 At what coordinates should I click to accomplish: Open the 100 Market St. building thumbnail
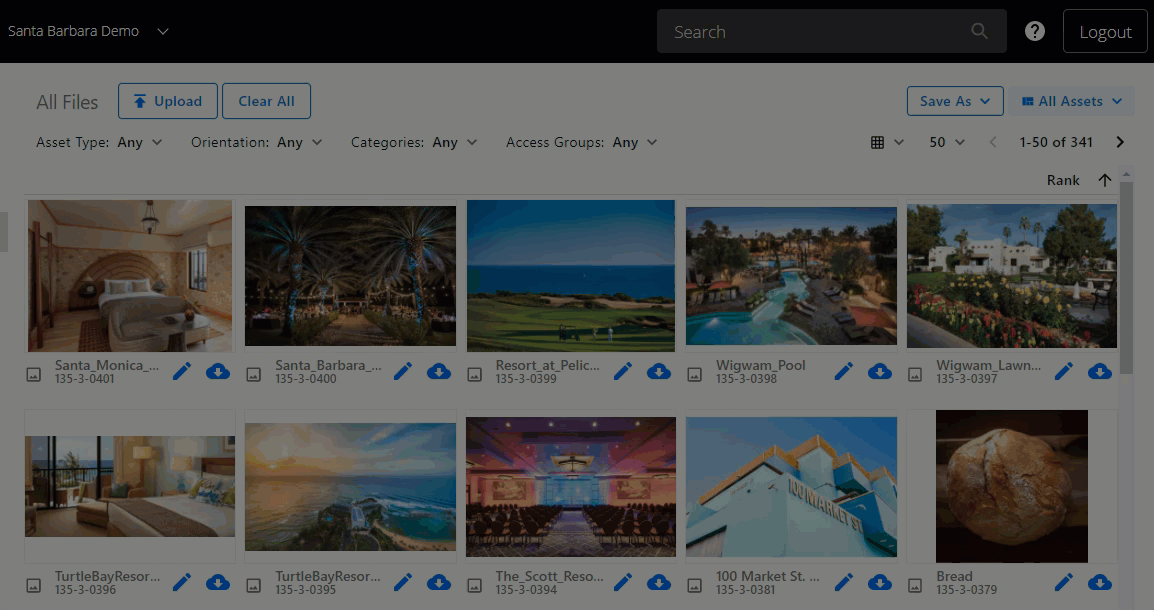791,486
